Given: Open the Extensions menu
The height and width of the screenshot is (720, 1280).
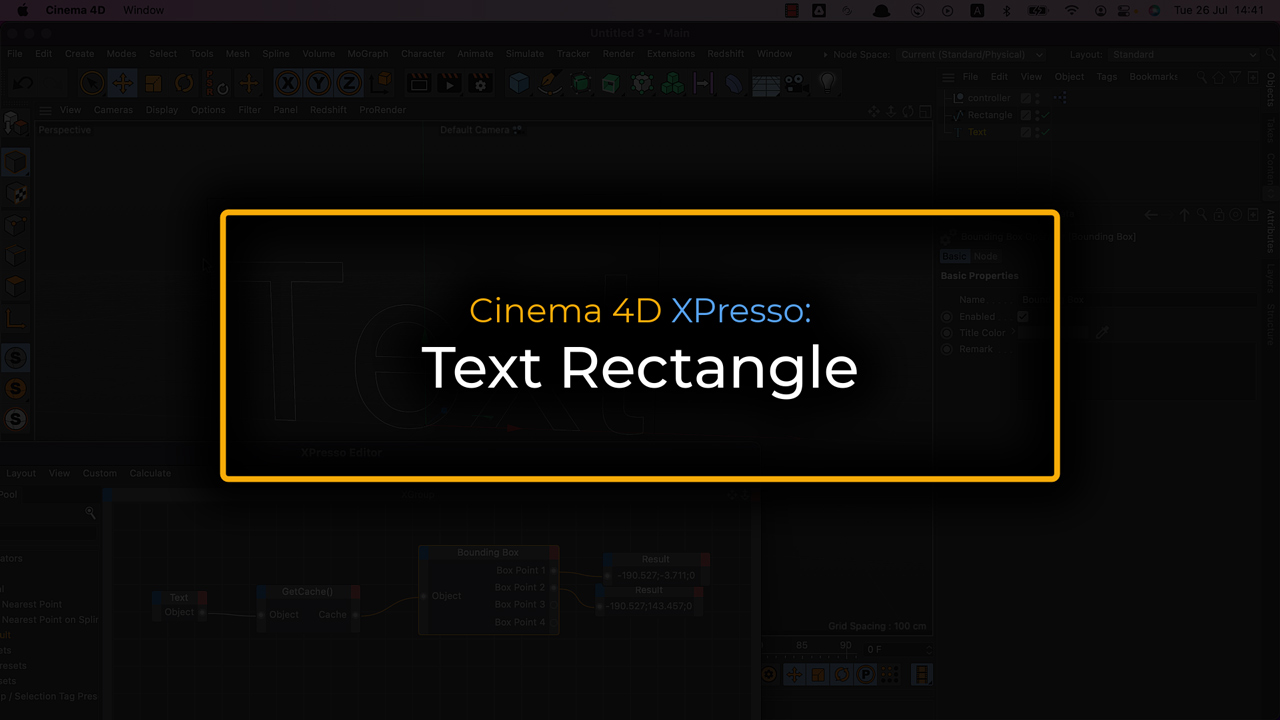Looking at the screenshot, I should click(671, 54).
